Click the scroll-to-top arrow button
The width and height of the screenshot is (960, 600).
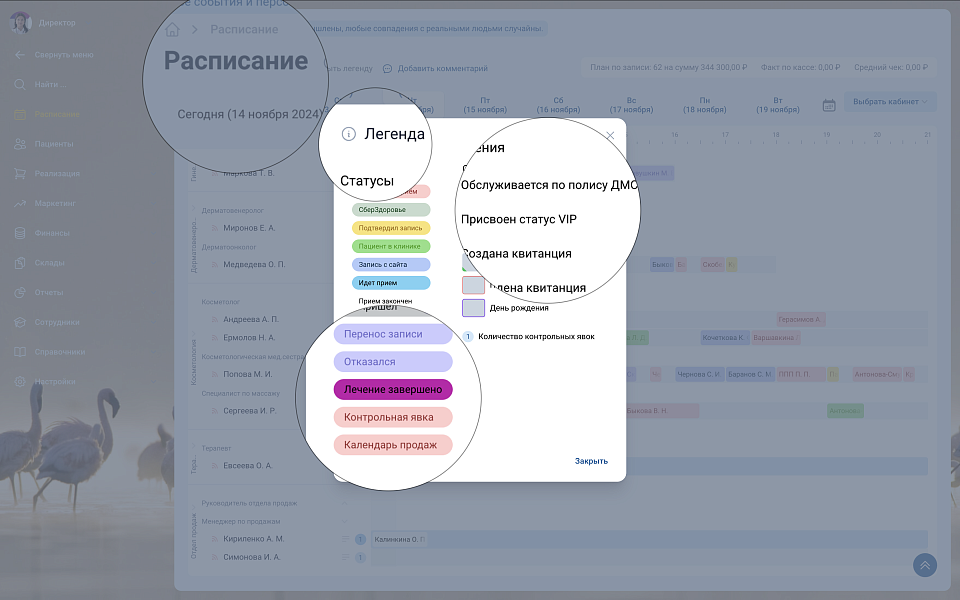[x=925, y=565]
